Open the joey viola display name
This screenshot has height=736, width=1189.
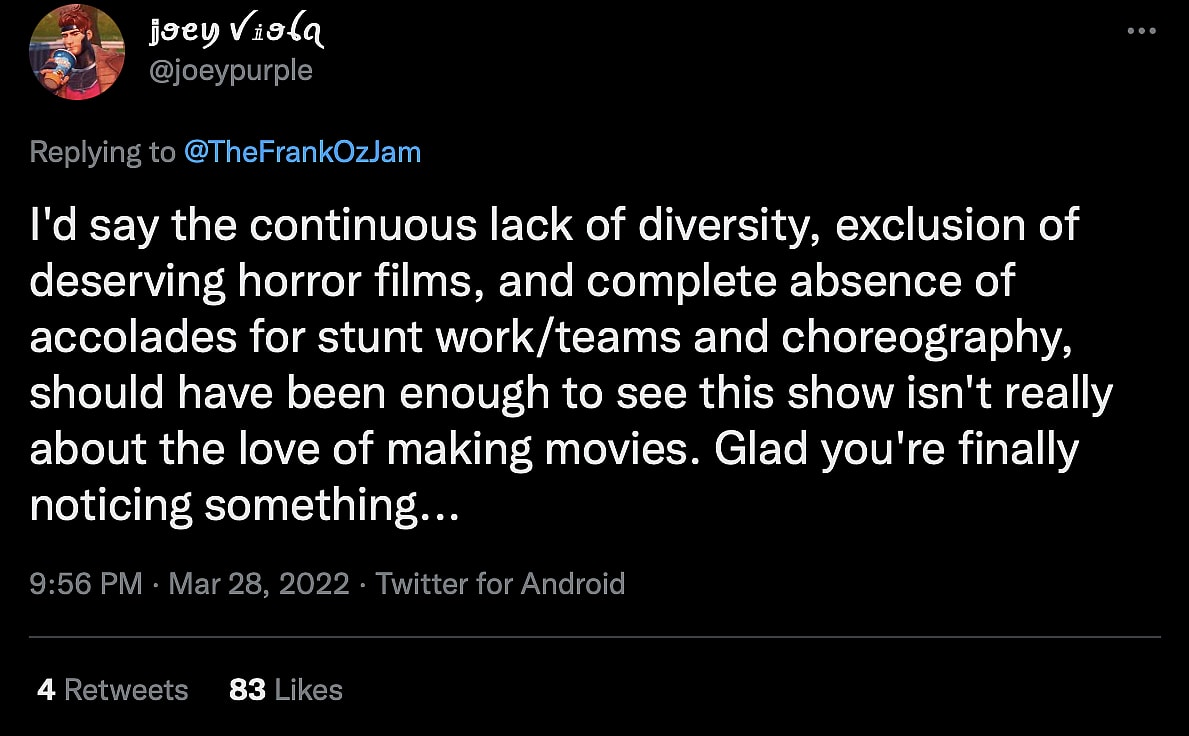tap(236, 34)
